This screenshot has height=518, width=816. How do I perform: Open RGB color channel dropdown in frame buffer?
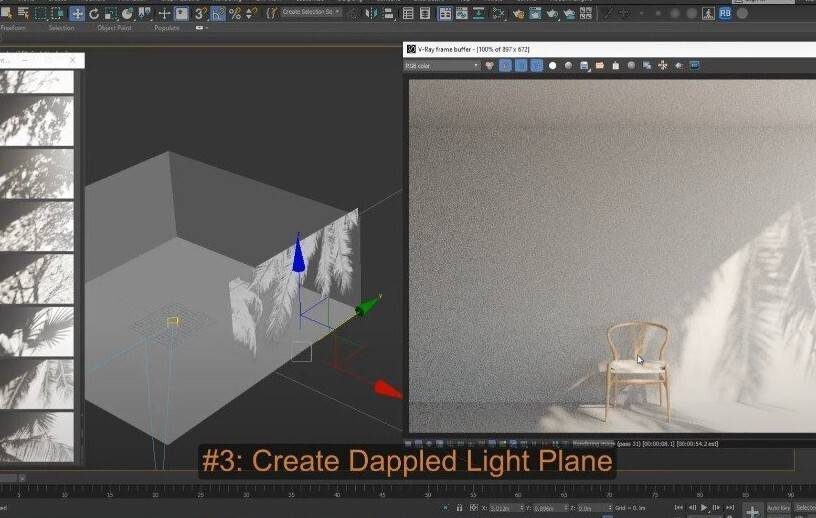pos(442,66)
